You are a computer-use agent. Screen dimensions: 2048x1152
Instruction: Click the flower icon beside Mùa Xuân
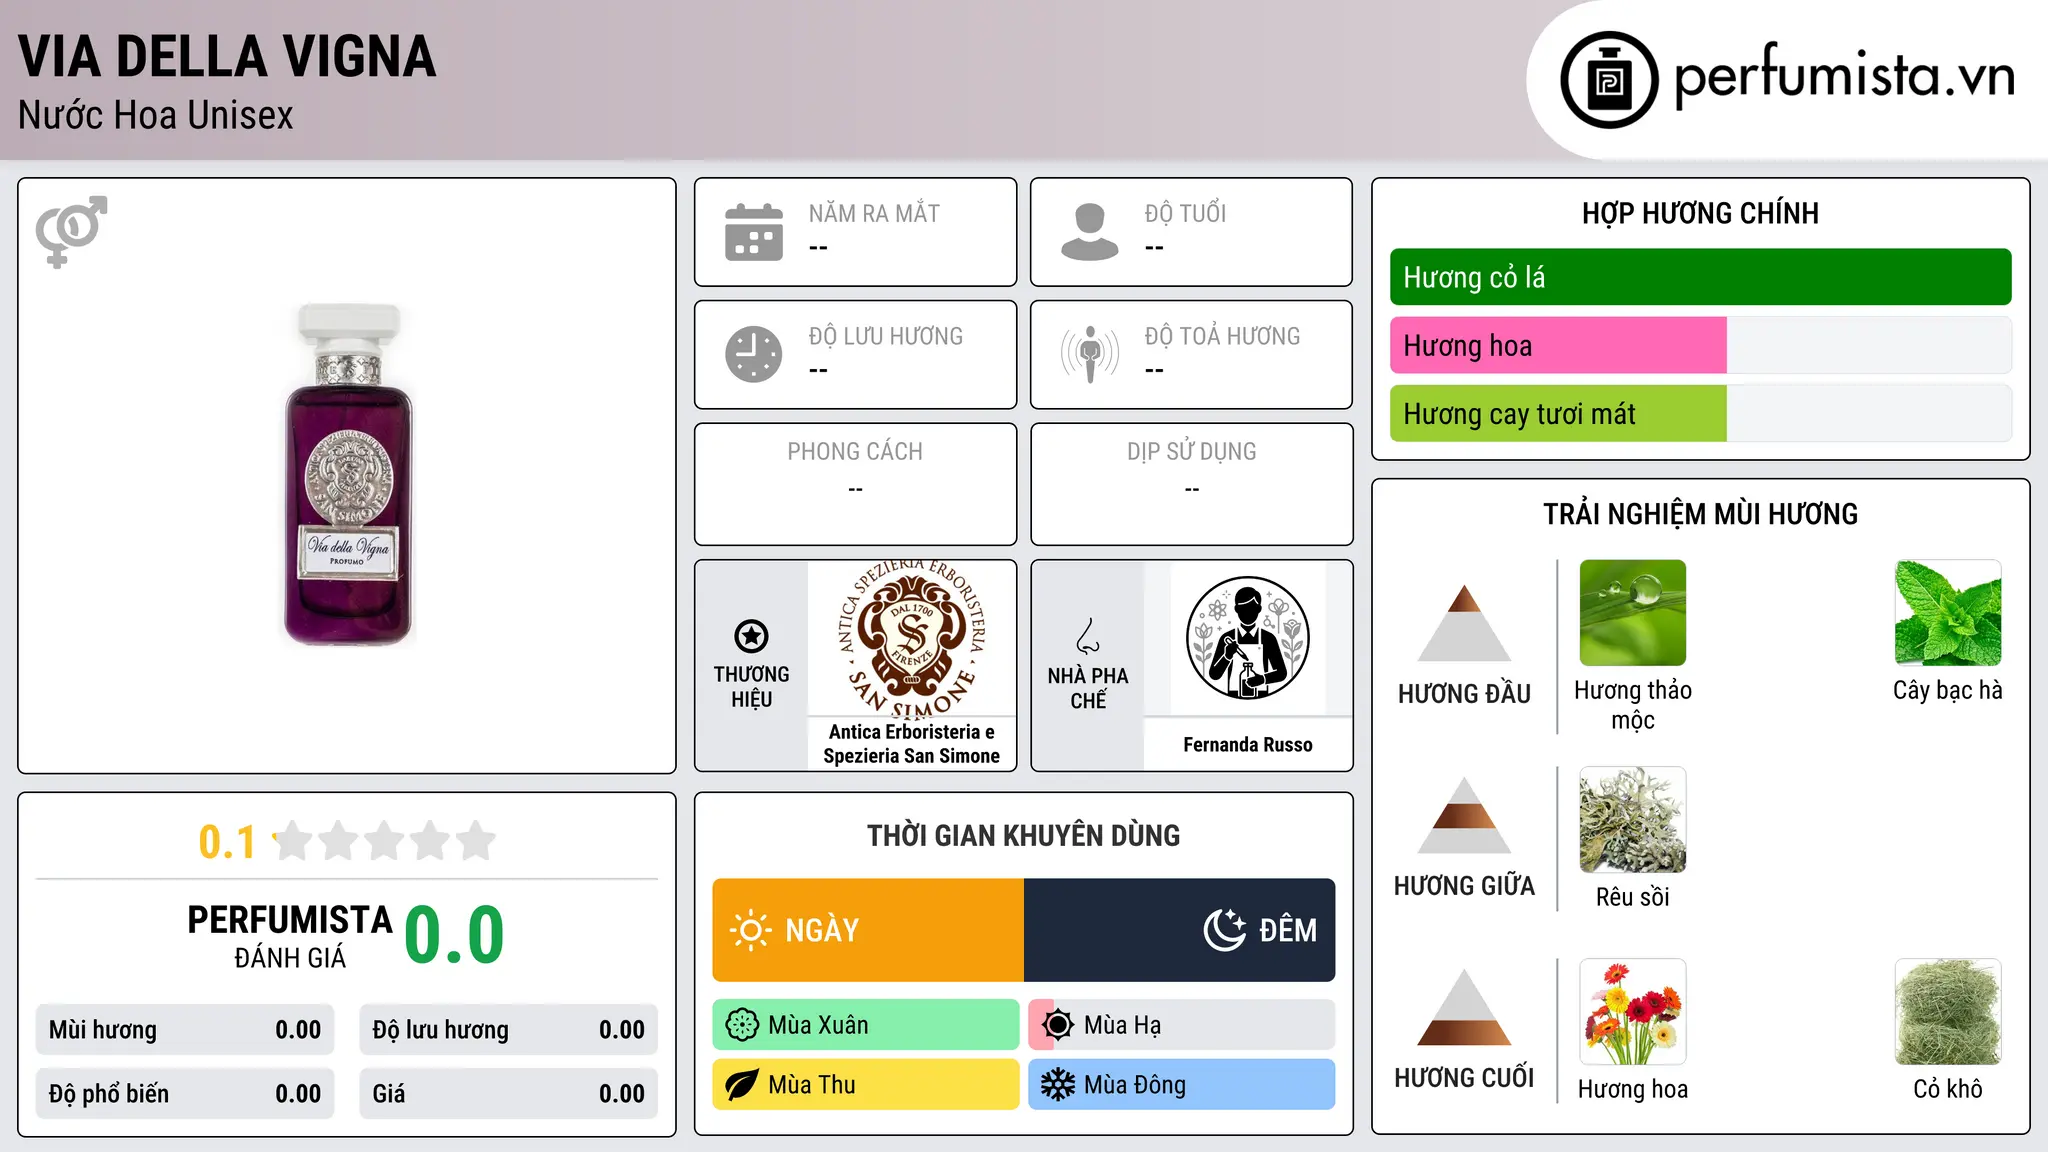(x=742, y=1025)
